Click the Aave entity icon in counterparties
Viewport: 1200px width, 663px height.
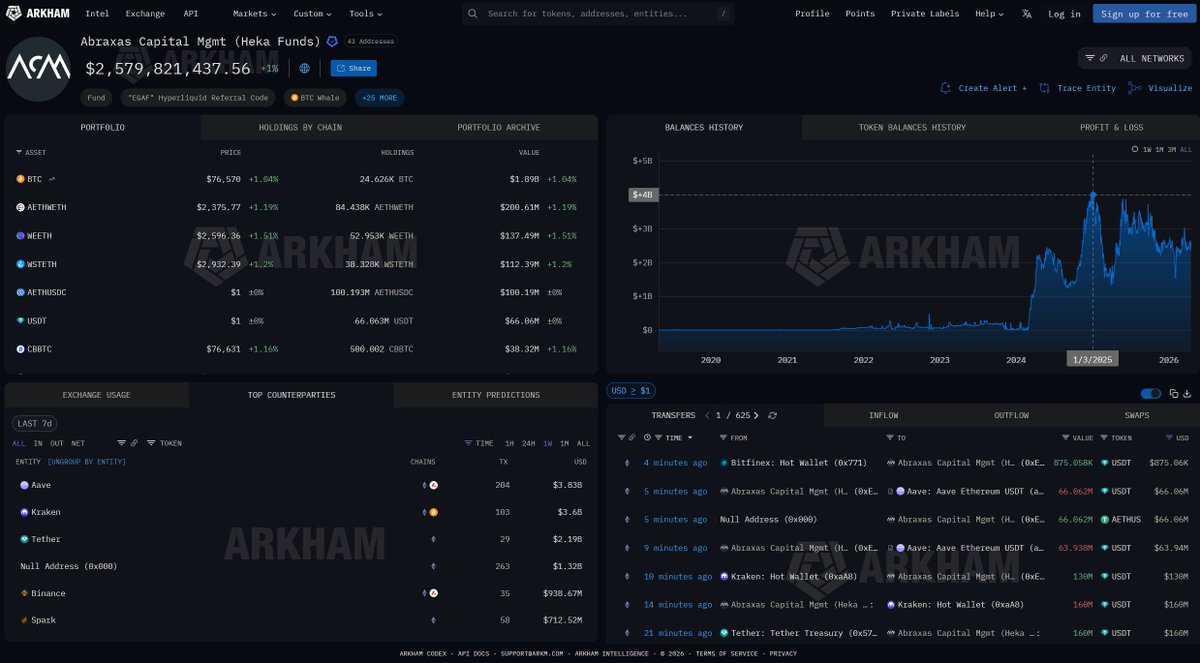pos(24,485)
